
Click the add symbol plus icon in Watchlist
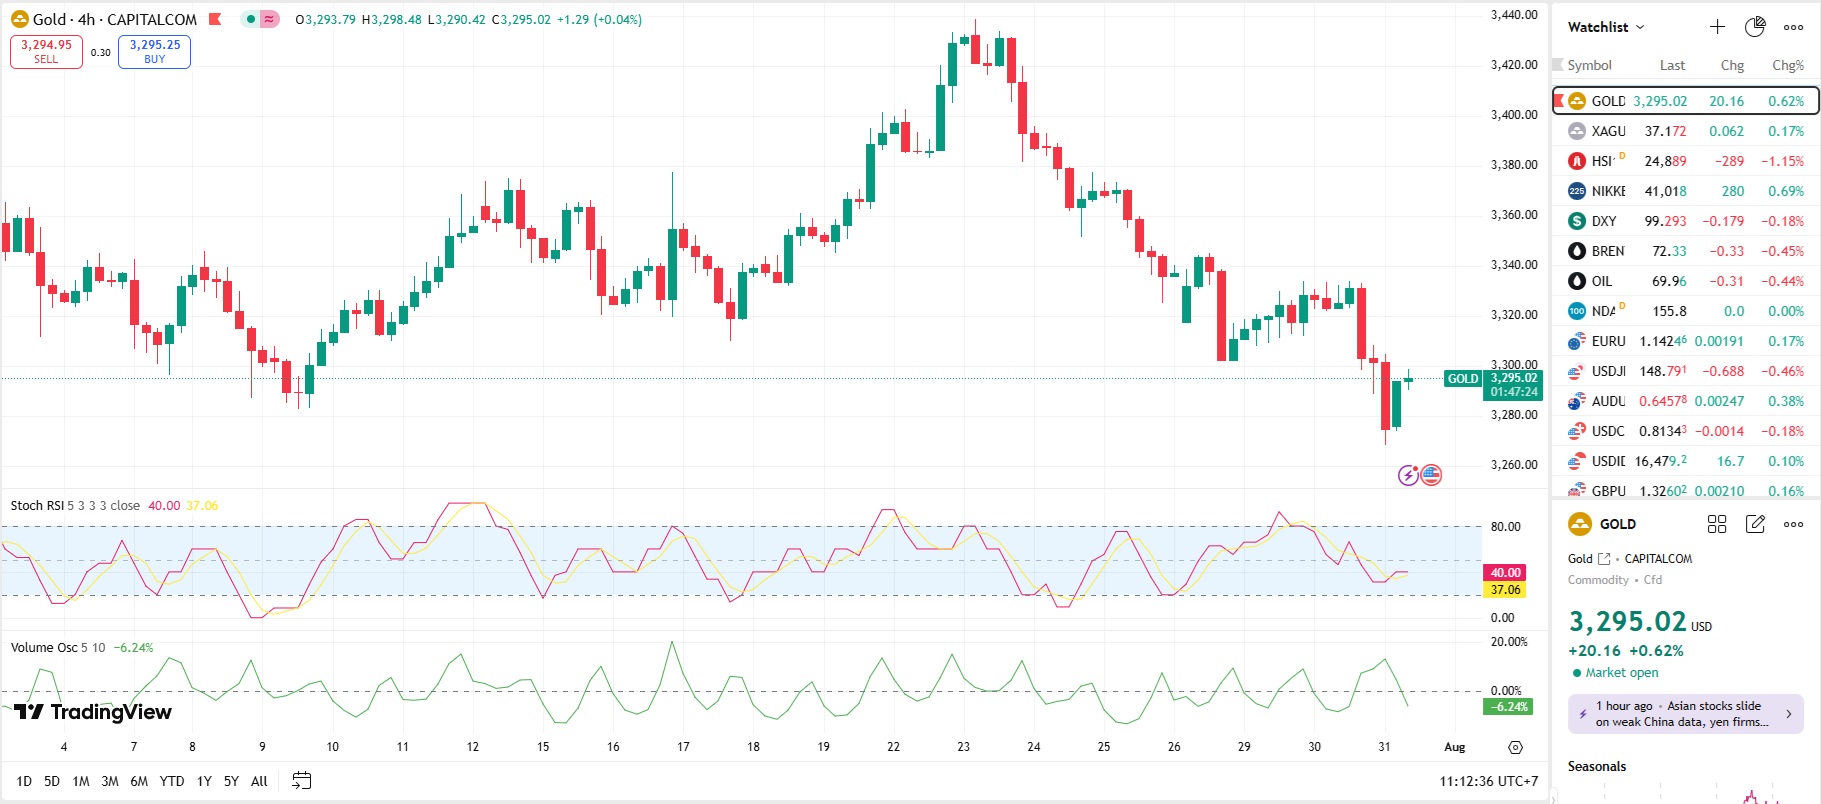pyautogui.click(x=1717, y=27)
